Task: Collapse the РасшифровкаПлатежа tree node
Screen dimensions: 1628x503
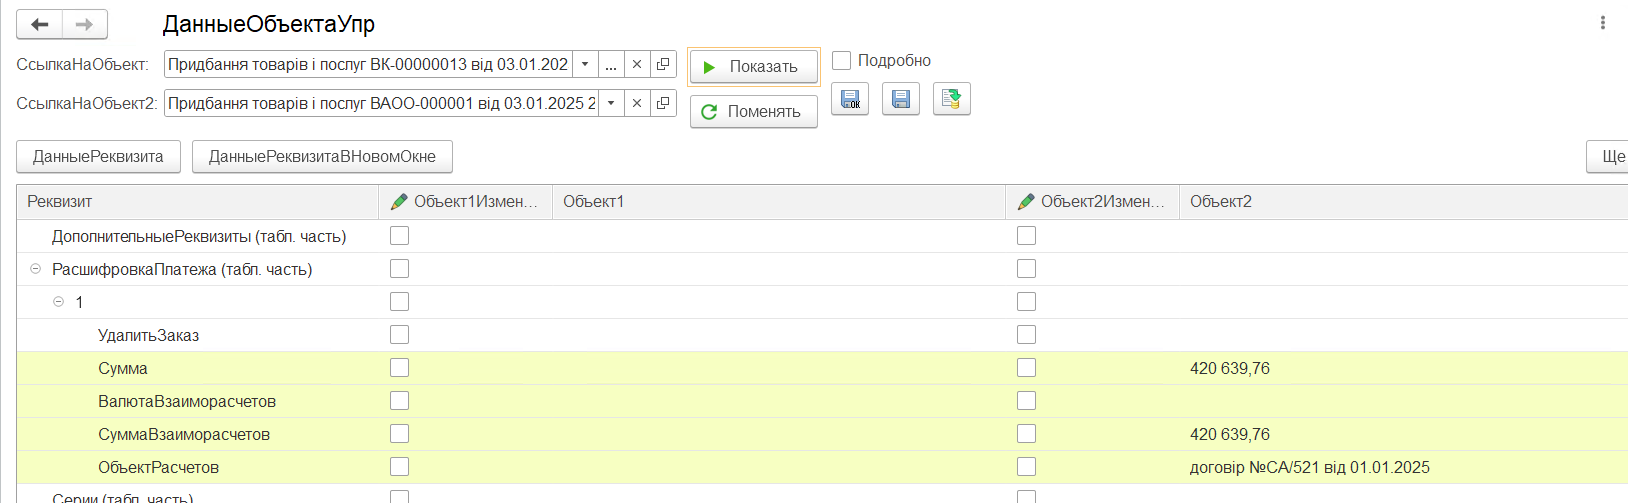Action: click(x=36, y=269)
